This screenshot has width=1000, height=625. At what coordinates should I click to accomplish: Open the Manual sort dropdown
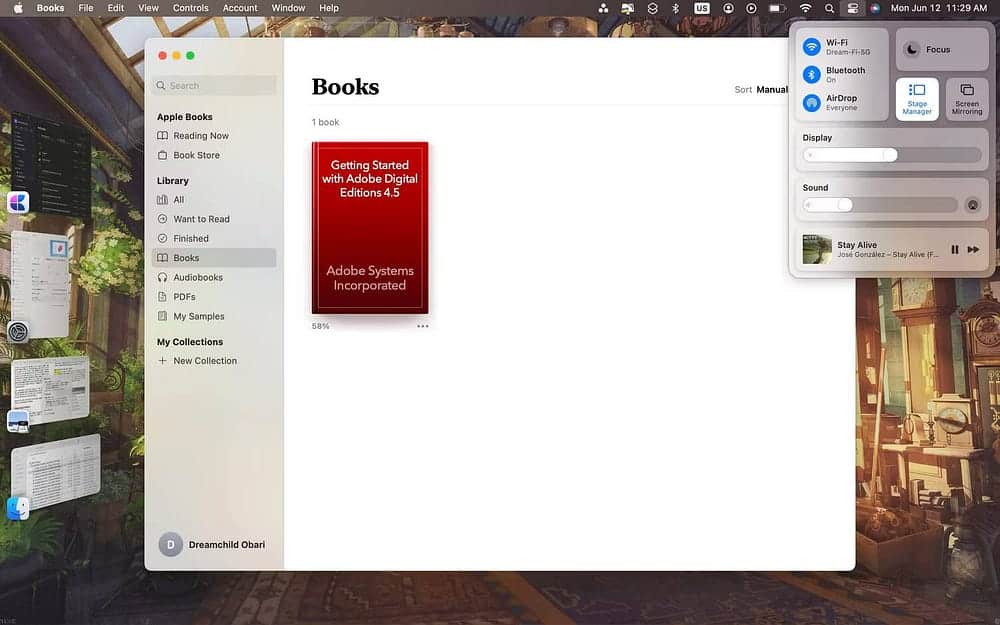click(x=773, y=89)
